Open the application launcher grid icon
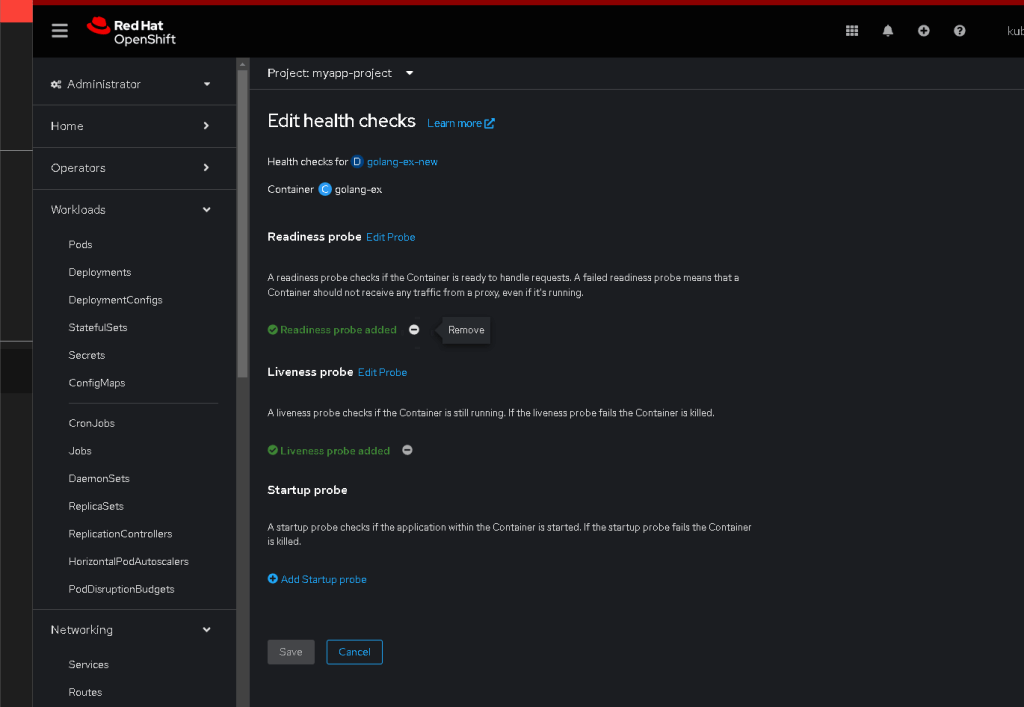This screenshot has width=1024, height=707. 852,31
